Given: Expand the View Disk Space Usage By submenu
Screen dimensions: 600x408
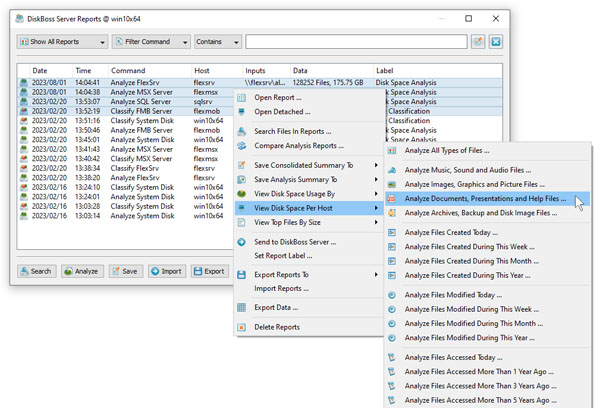Looking at the screenshot, I should (376, 194).
